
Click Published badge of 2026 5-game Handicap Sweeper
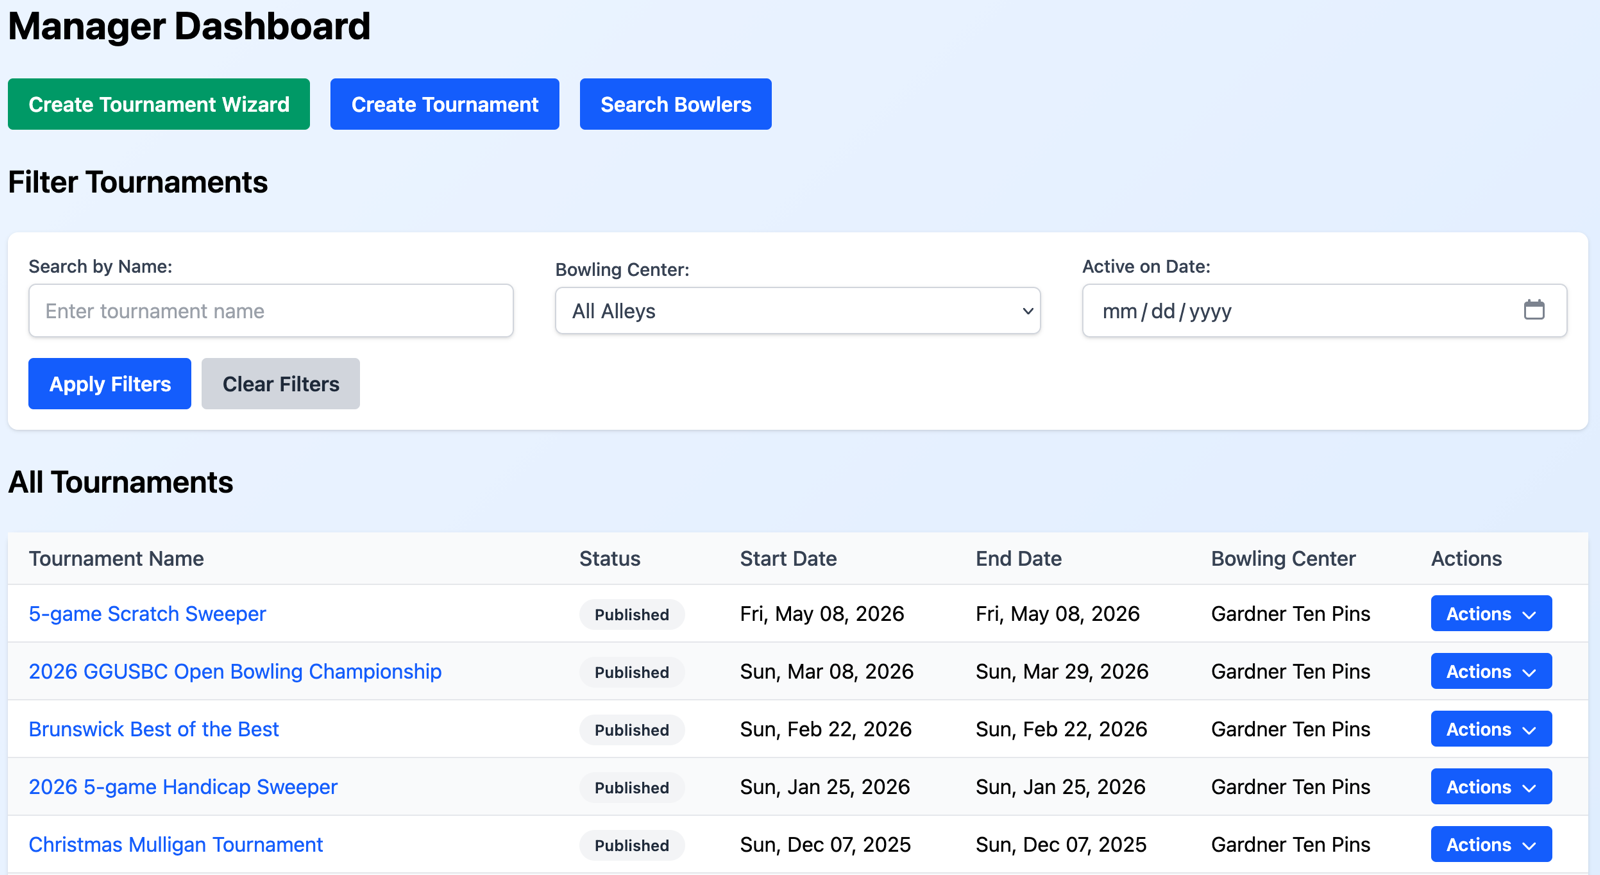coord(632,788)
